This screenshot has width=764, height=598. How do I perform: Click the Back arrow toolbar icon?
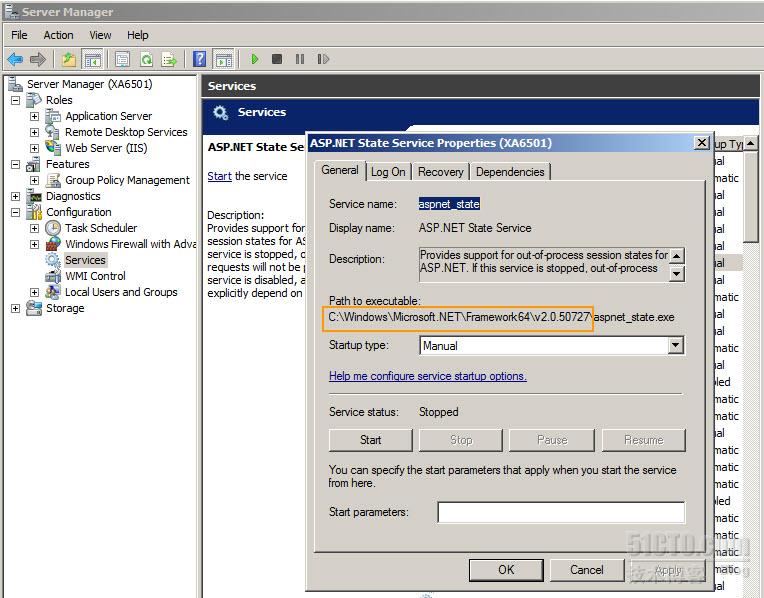pyautogui.click(x=15, y=59)
